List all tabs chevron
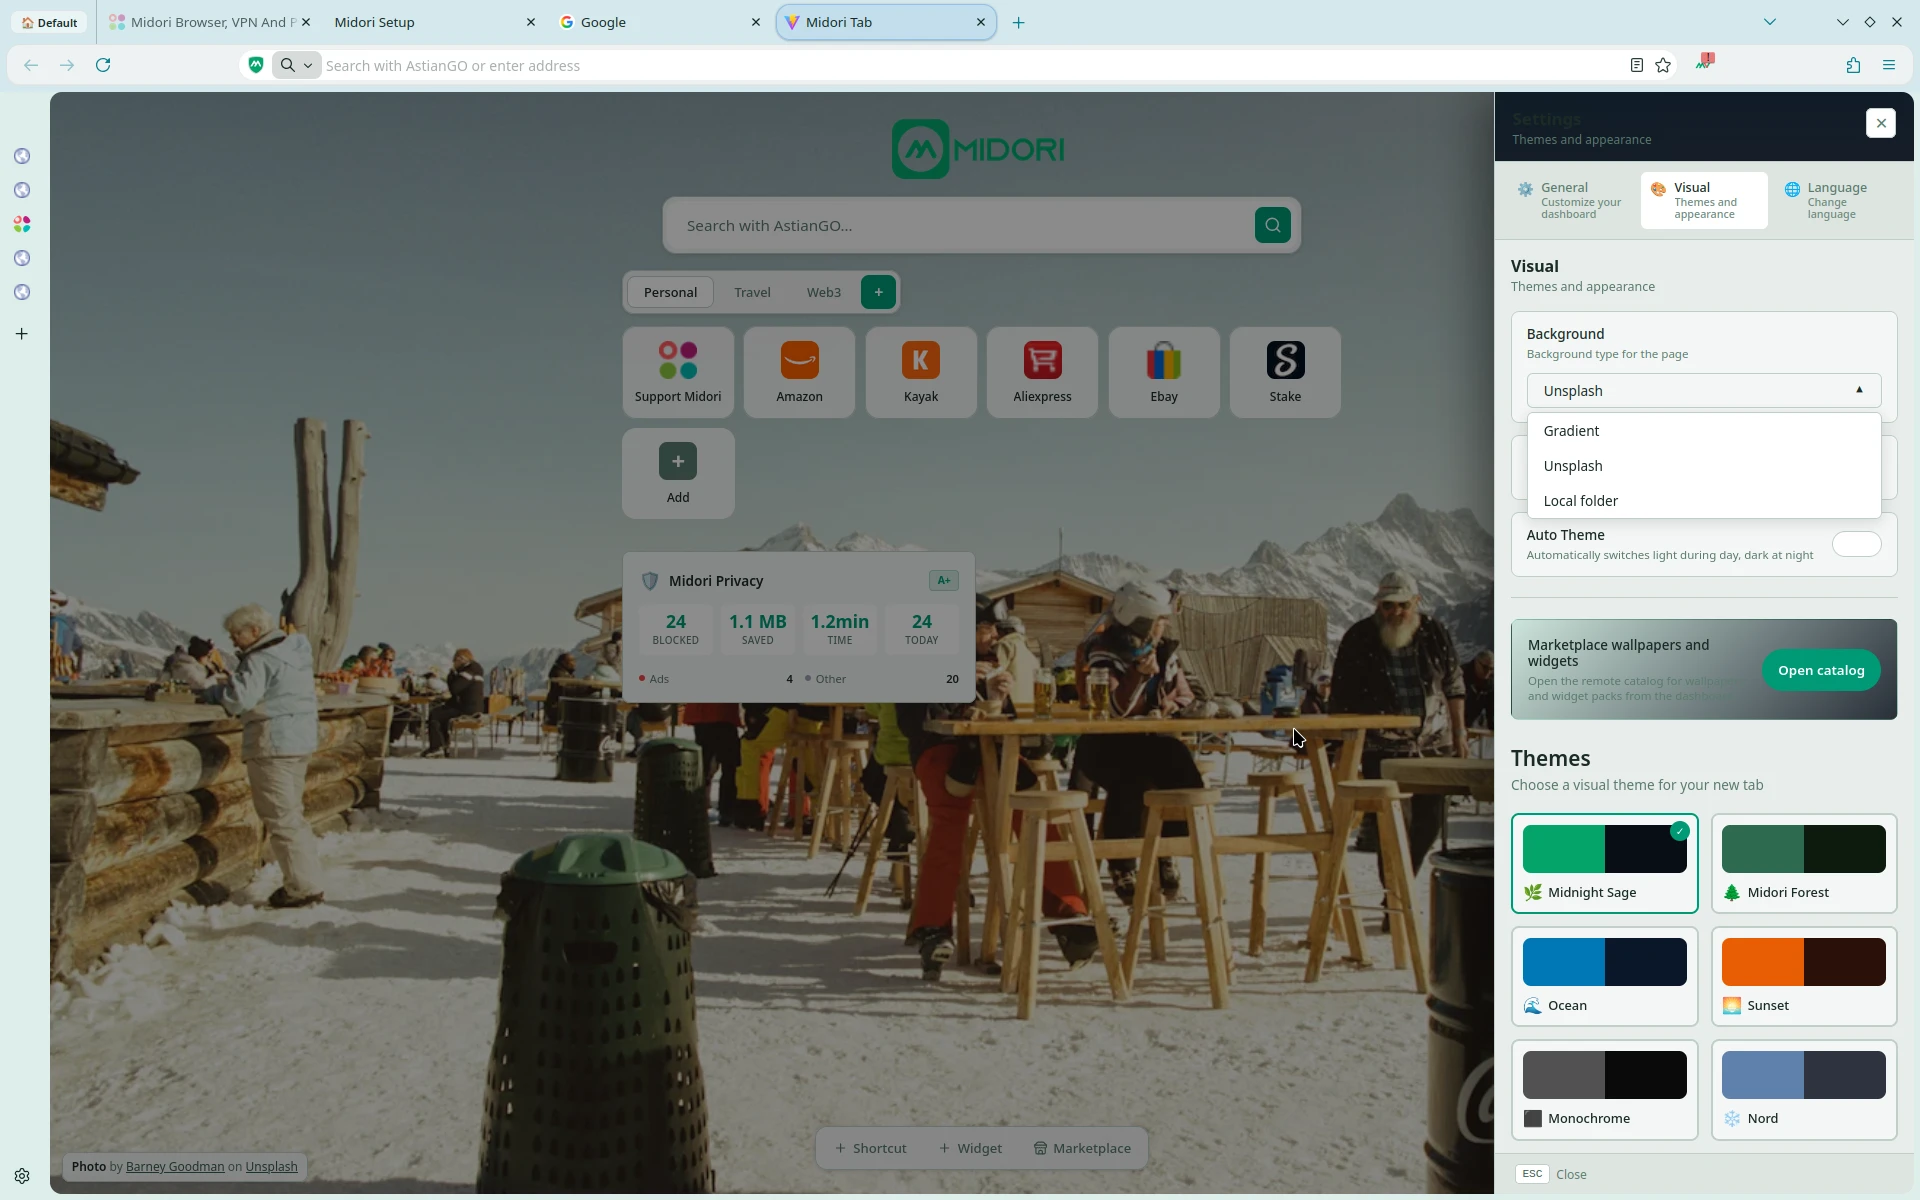The width and height of the screenshot is (1920, 1200). point(1769,22)
